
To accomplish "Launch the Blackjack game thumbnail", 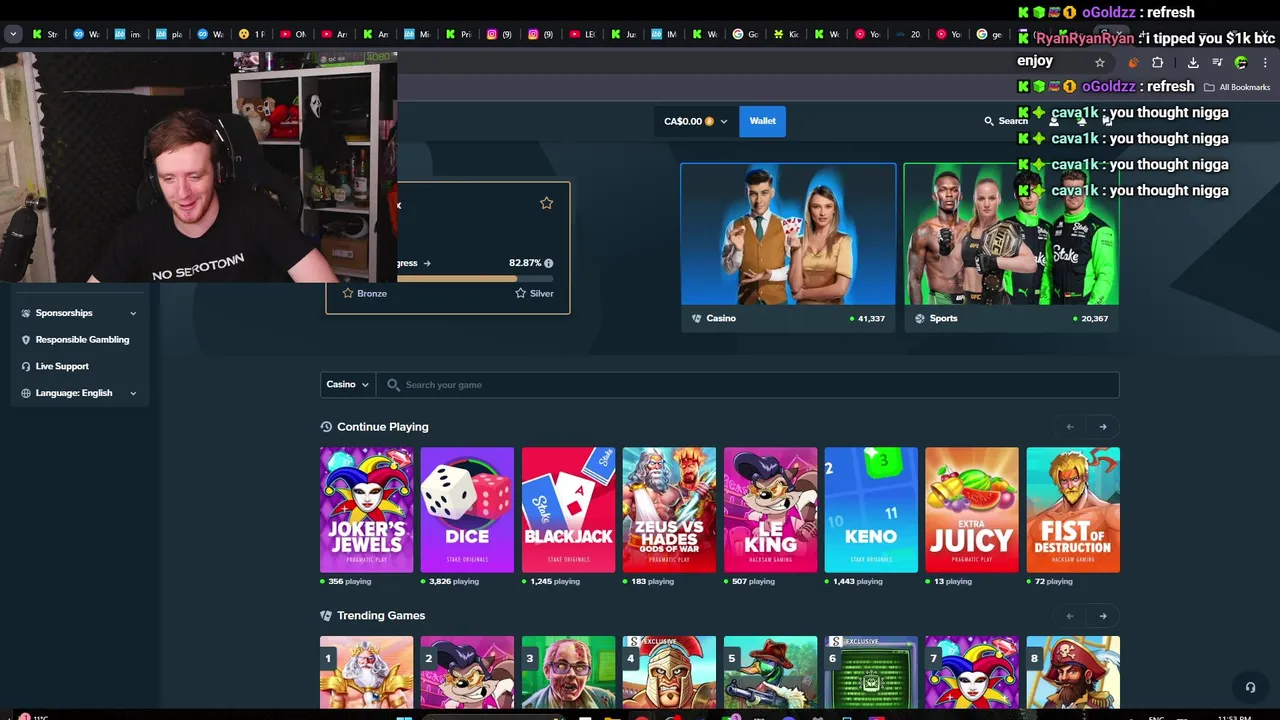I will 568,510.
